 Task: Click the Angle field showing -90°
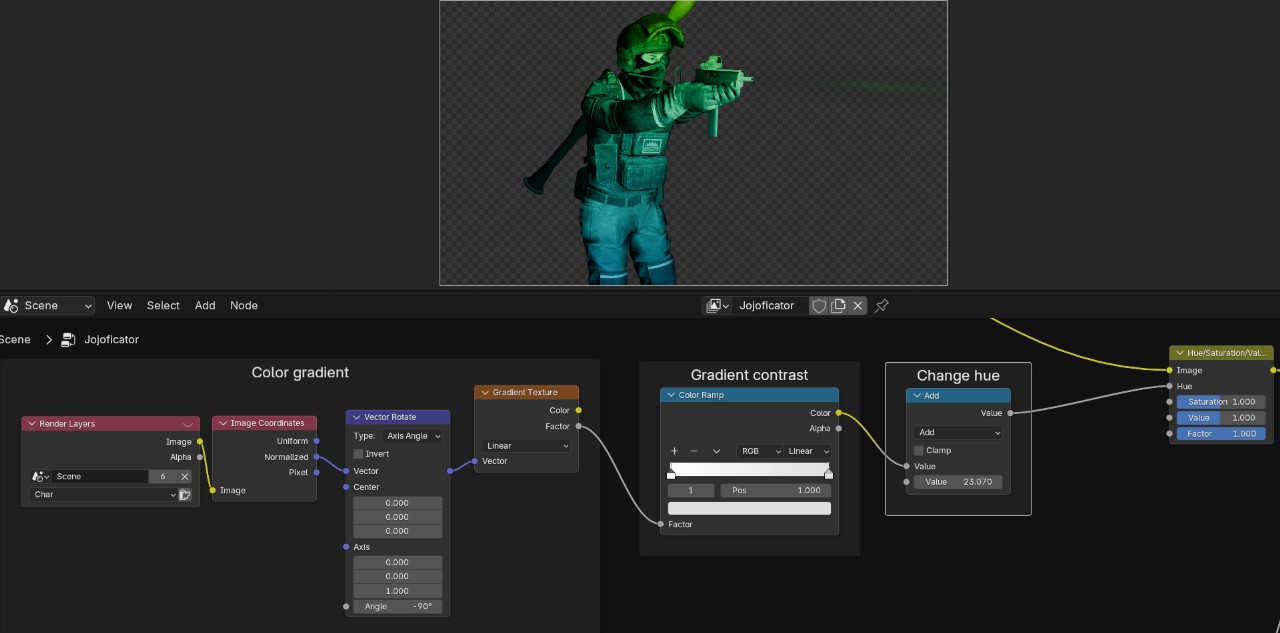[397, 606]
